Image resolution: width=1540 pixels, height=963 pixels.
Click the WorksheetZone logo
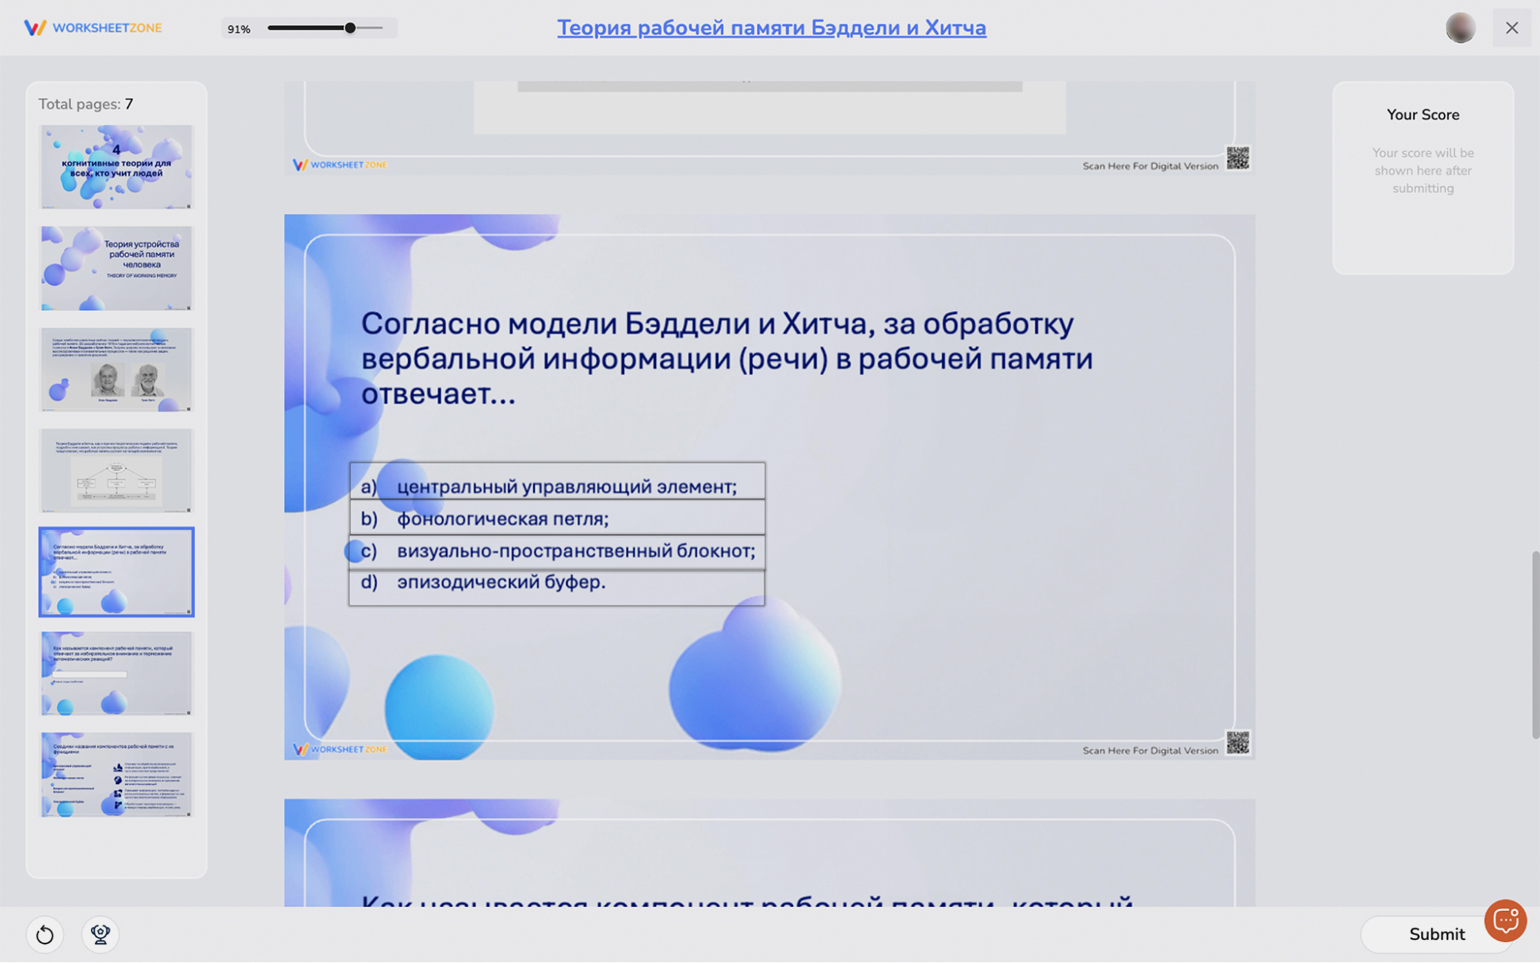[93, 28]
